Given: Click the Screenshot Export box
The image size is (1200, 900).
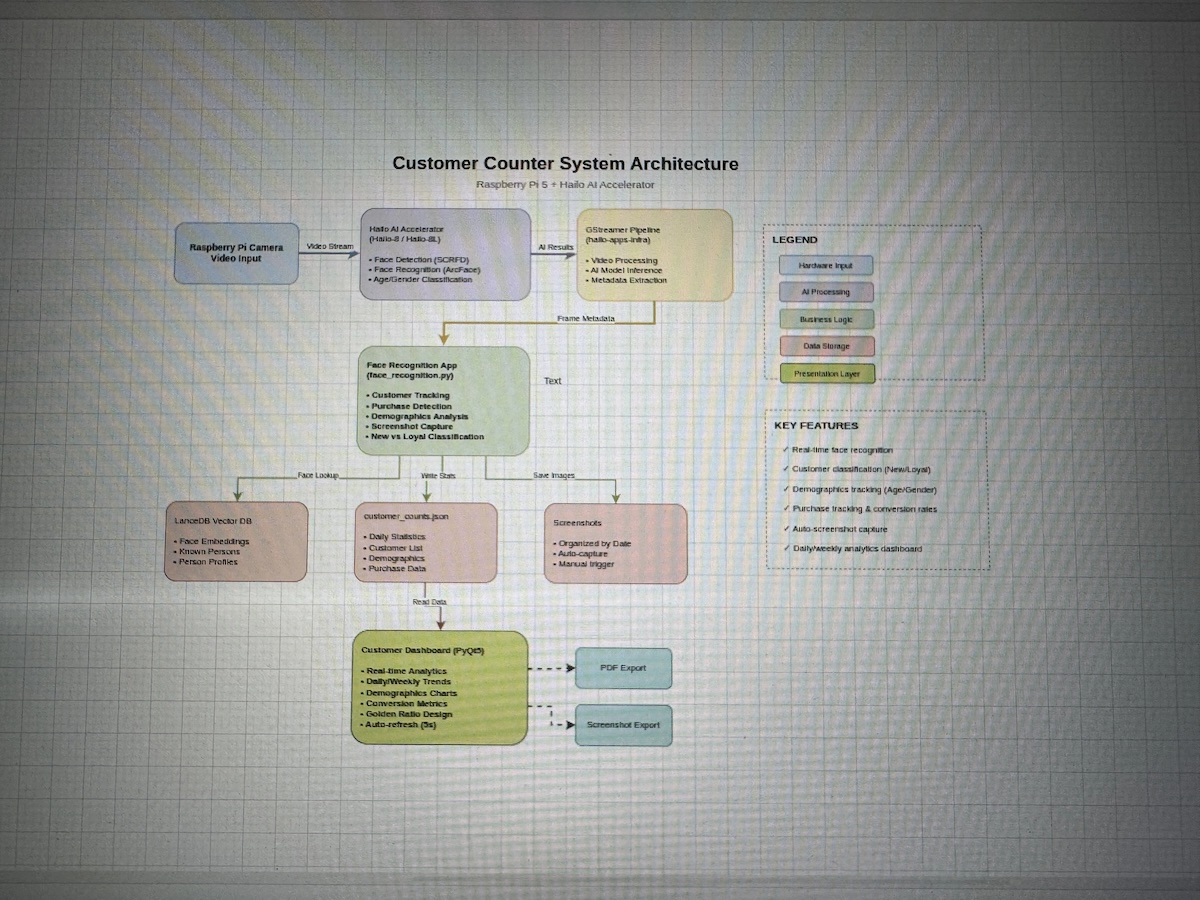Looking at the screenshot, I should 623,725.
